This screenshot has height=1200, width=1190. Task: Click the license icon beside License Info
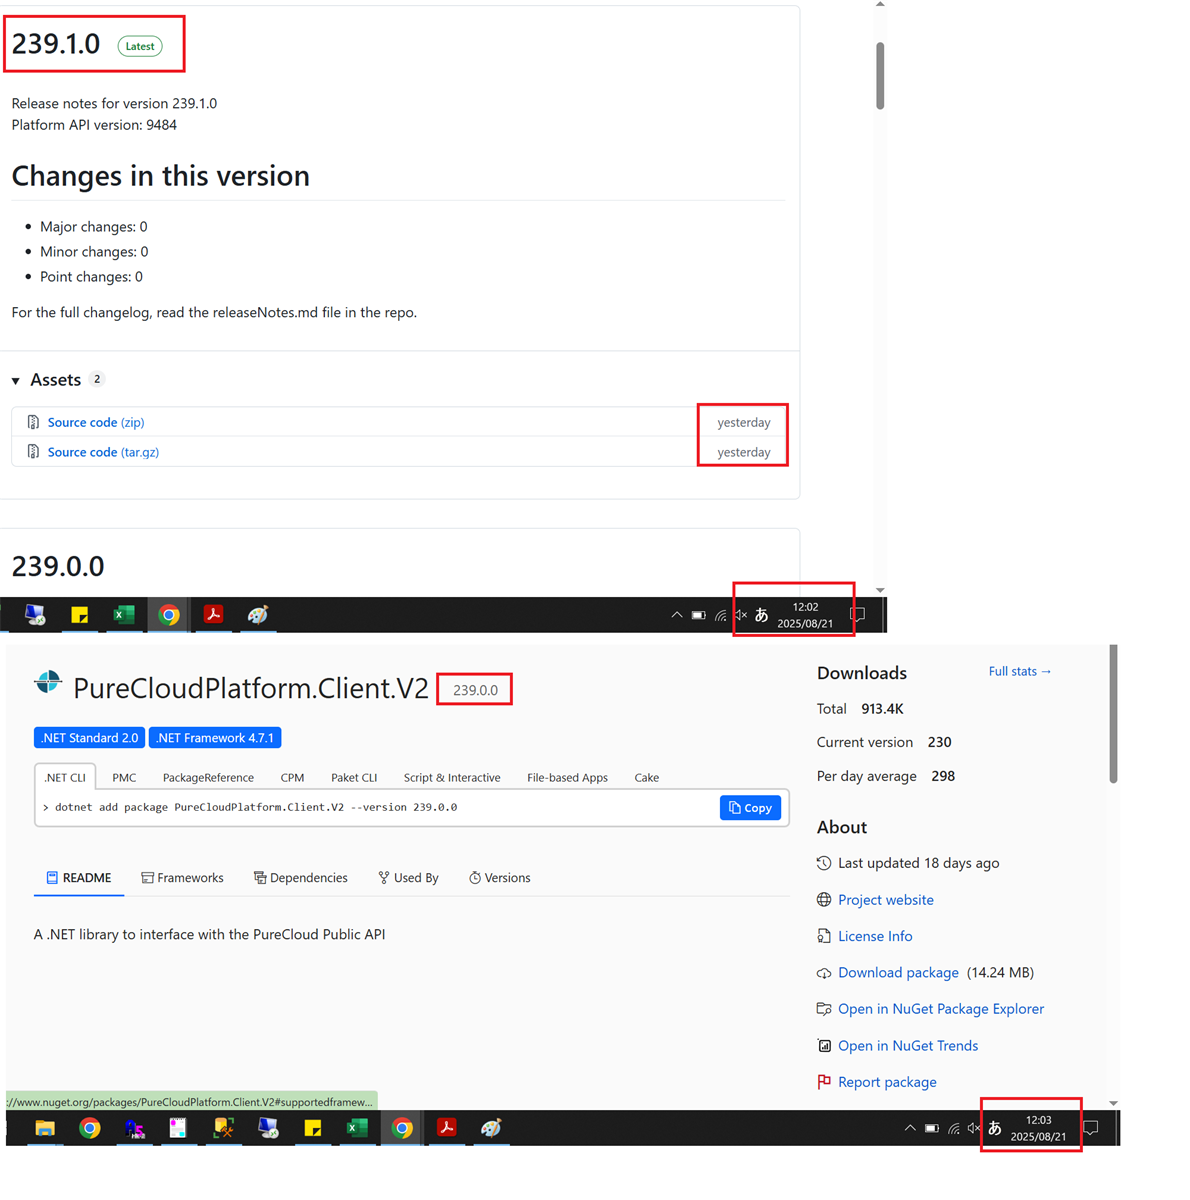[824, 936]
